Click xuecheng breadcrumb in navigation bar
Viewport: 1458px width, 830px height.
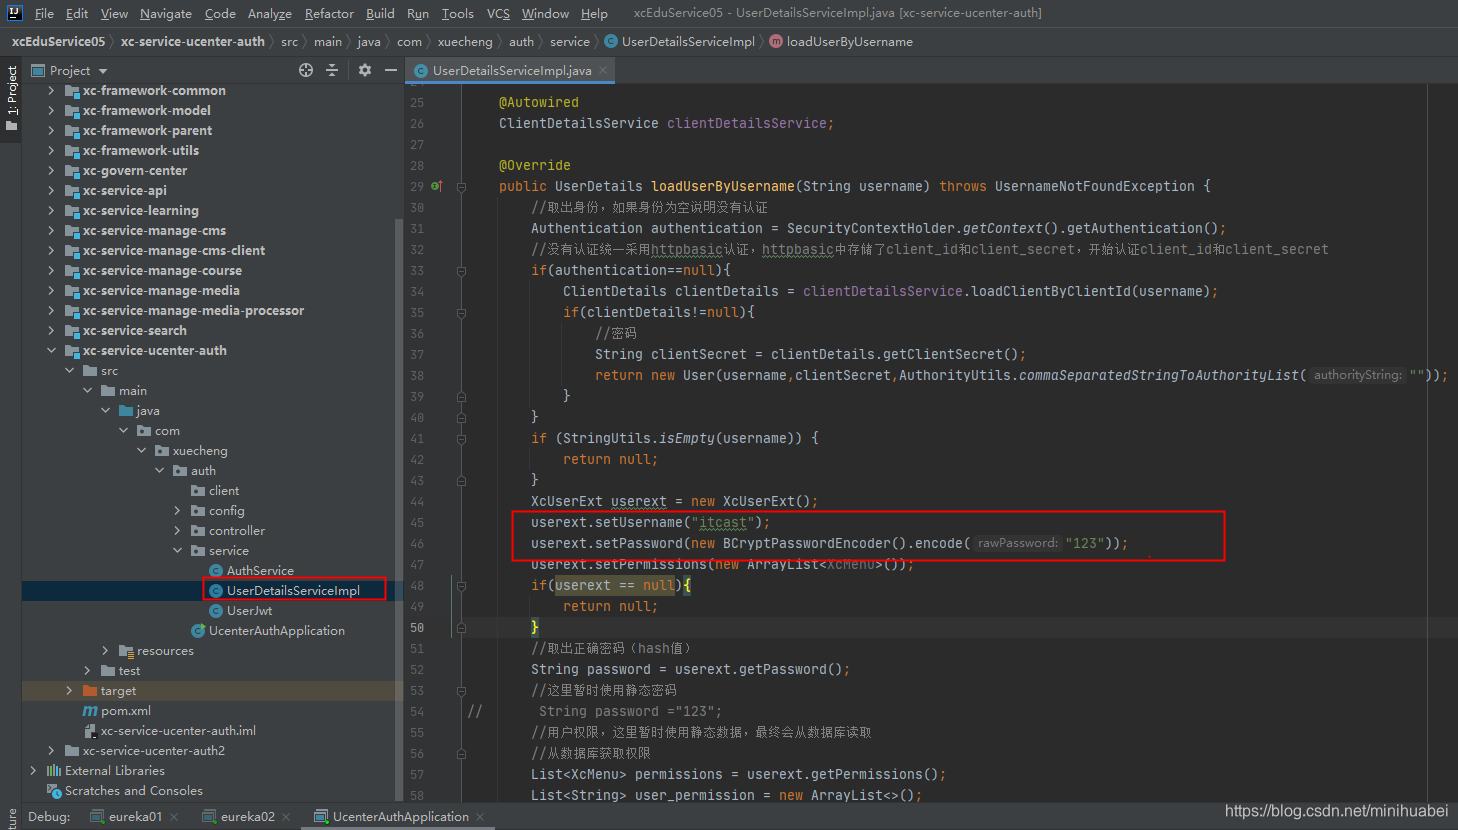point(465,41)
